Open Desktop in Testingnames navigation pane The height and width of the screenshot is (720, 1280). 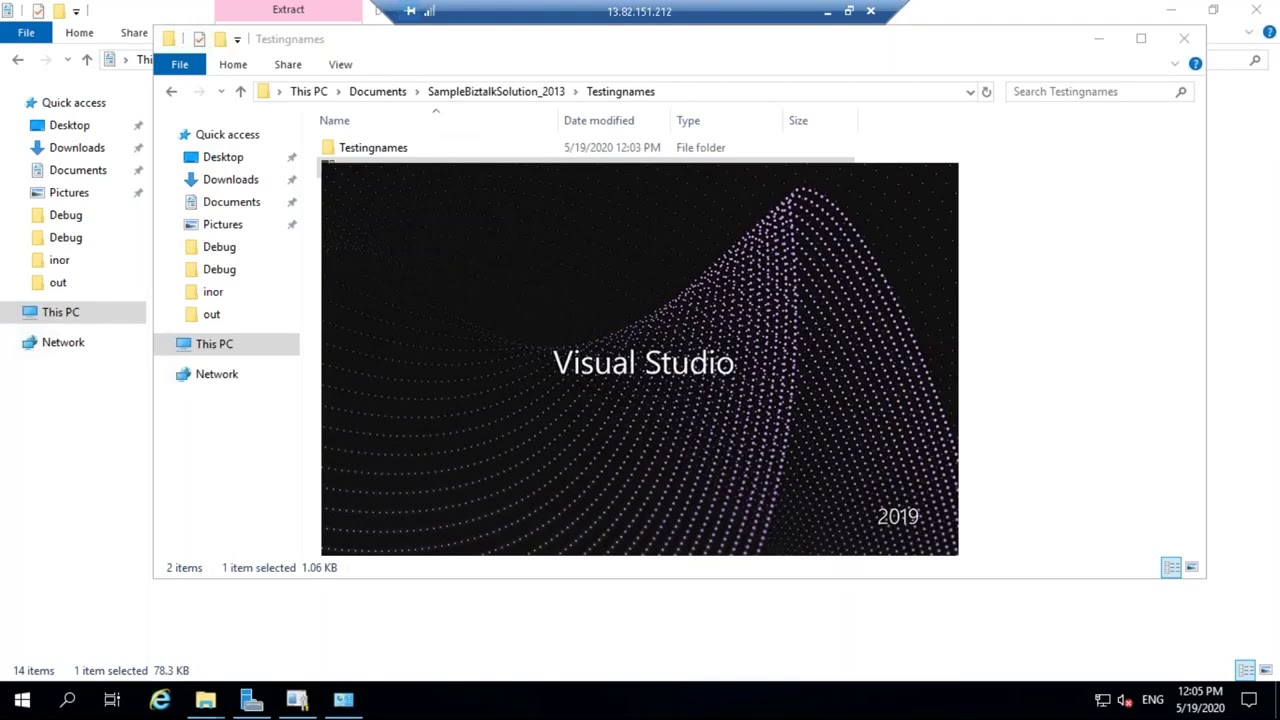[223, 157]
